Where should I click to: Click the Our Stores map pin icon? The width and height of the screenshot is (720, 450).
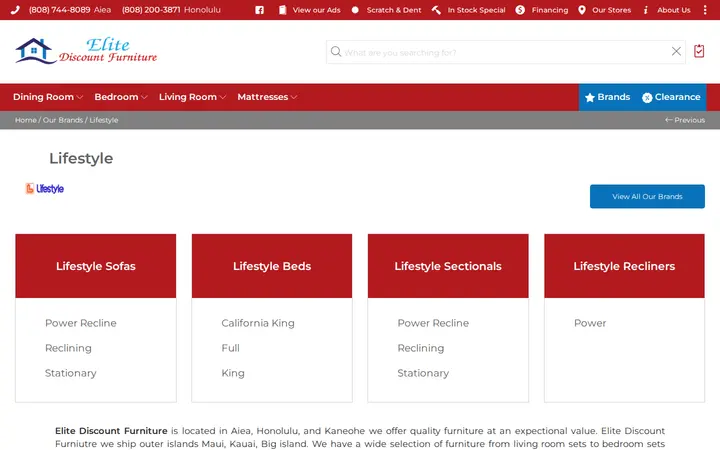coord(582,10)
